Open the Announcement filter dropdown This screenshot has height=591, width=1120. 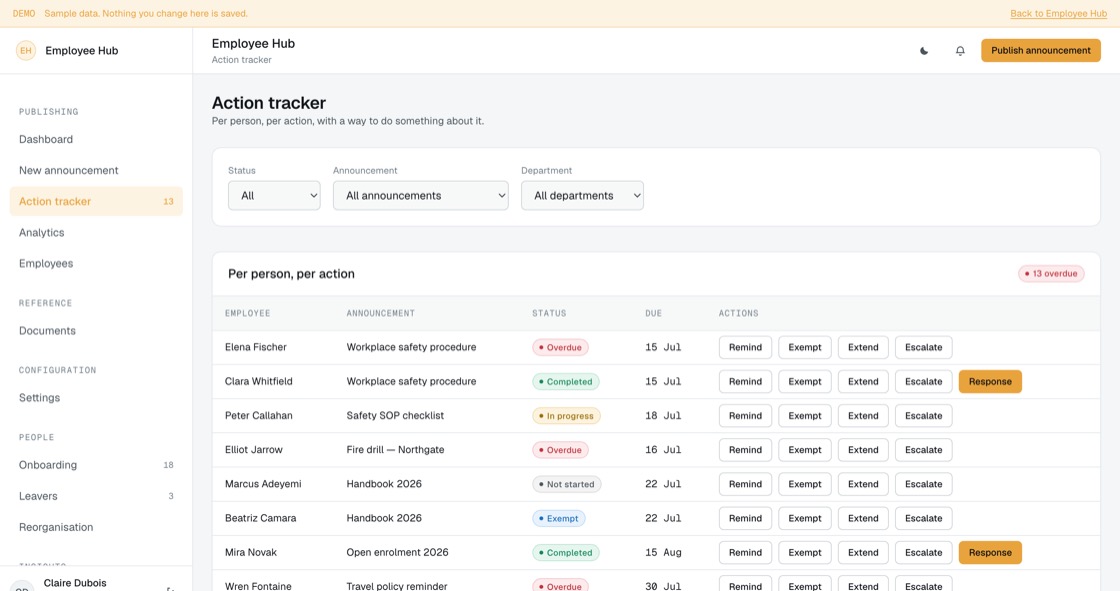[x=421, y=195]
